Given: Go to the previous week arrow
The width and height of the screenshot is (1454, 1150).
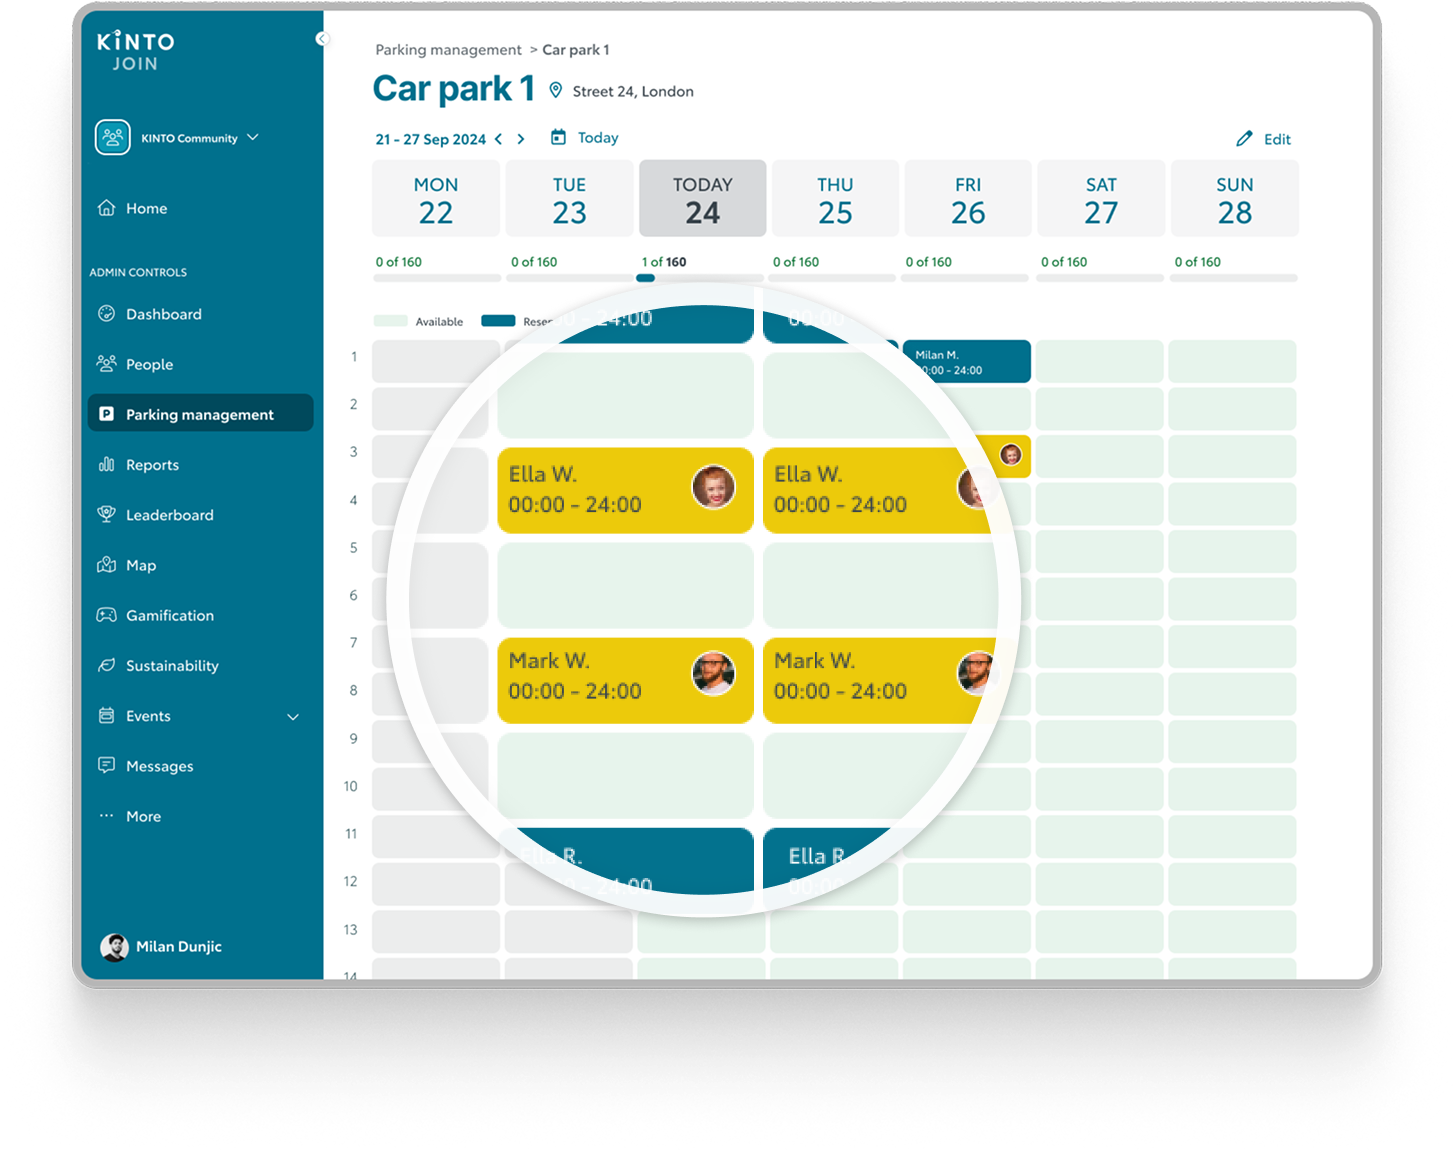Looking at the screenshot, I should (499, 139).
